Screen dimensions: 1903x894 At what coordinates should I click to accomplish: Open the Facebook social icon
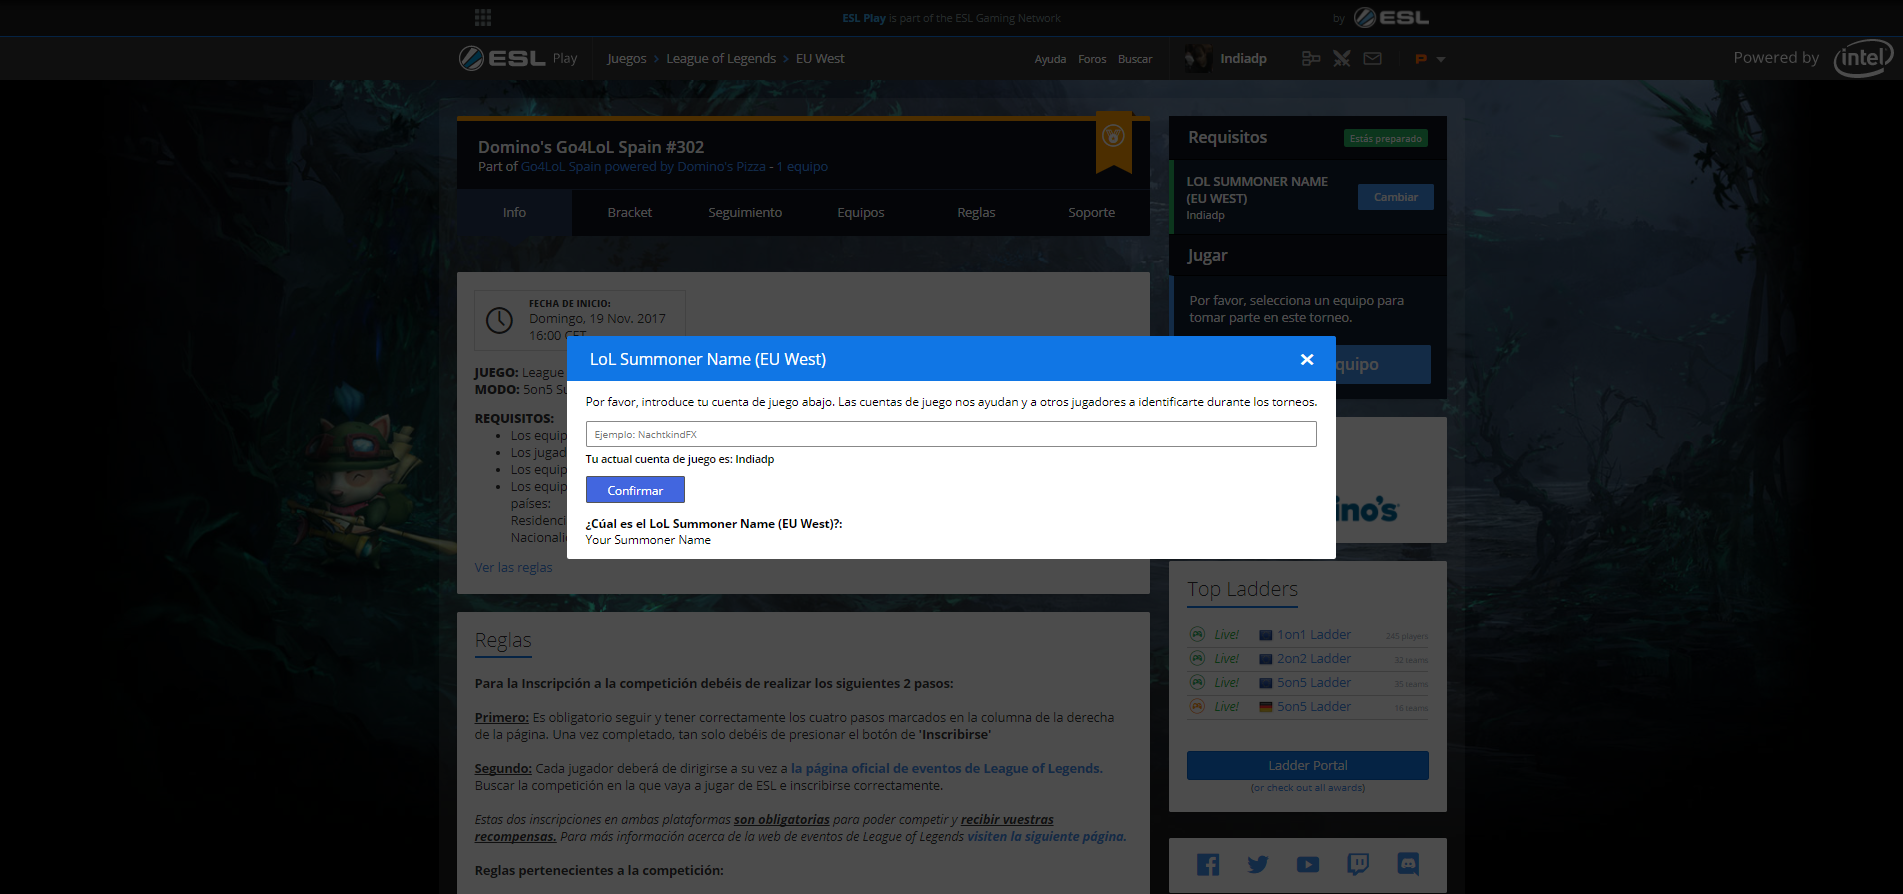point(1208,865)
